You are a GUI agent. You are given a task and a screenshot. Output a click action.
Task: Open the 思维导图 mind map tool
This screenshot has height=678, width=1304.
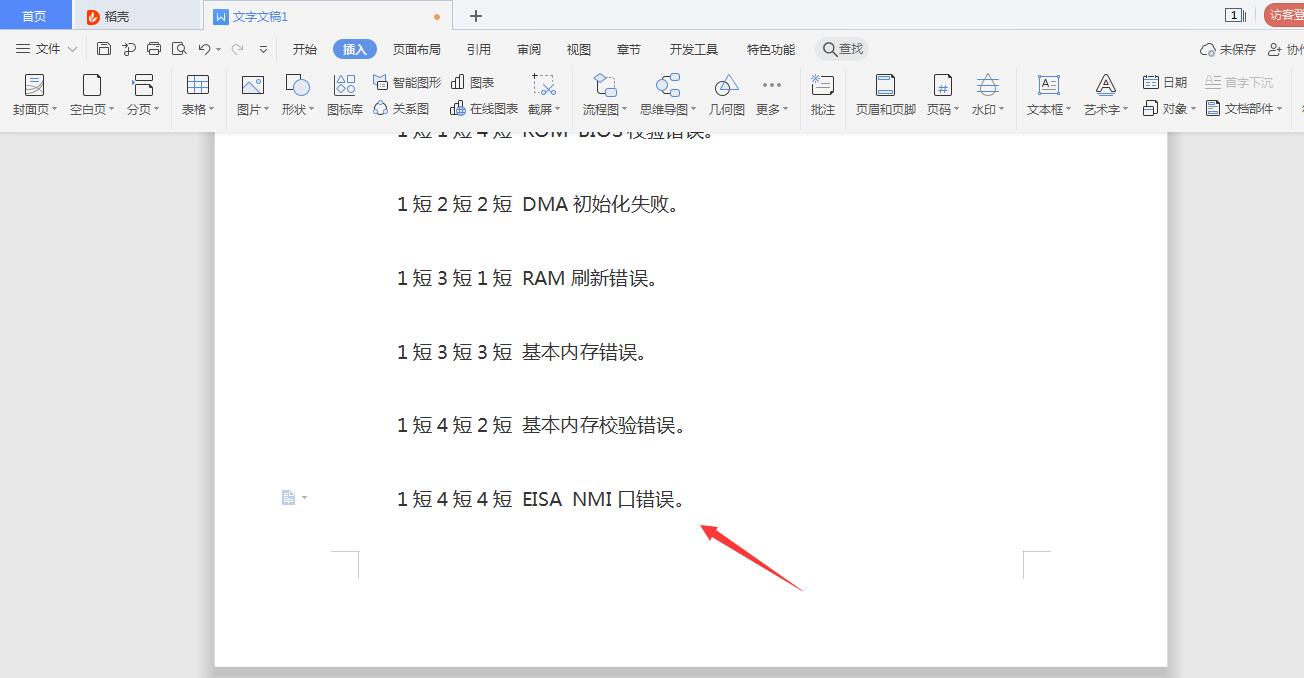click(668, 95)
